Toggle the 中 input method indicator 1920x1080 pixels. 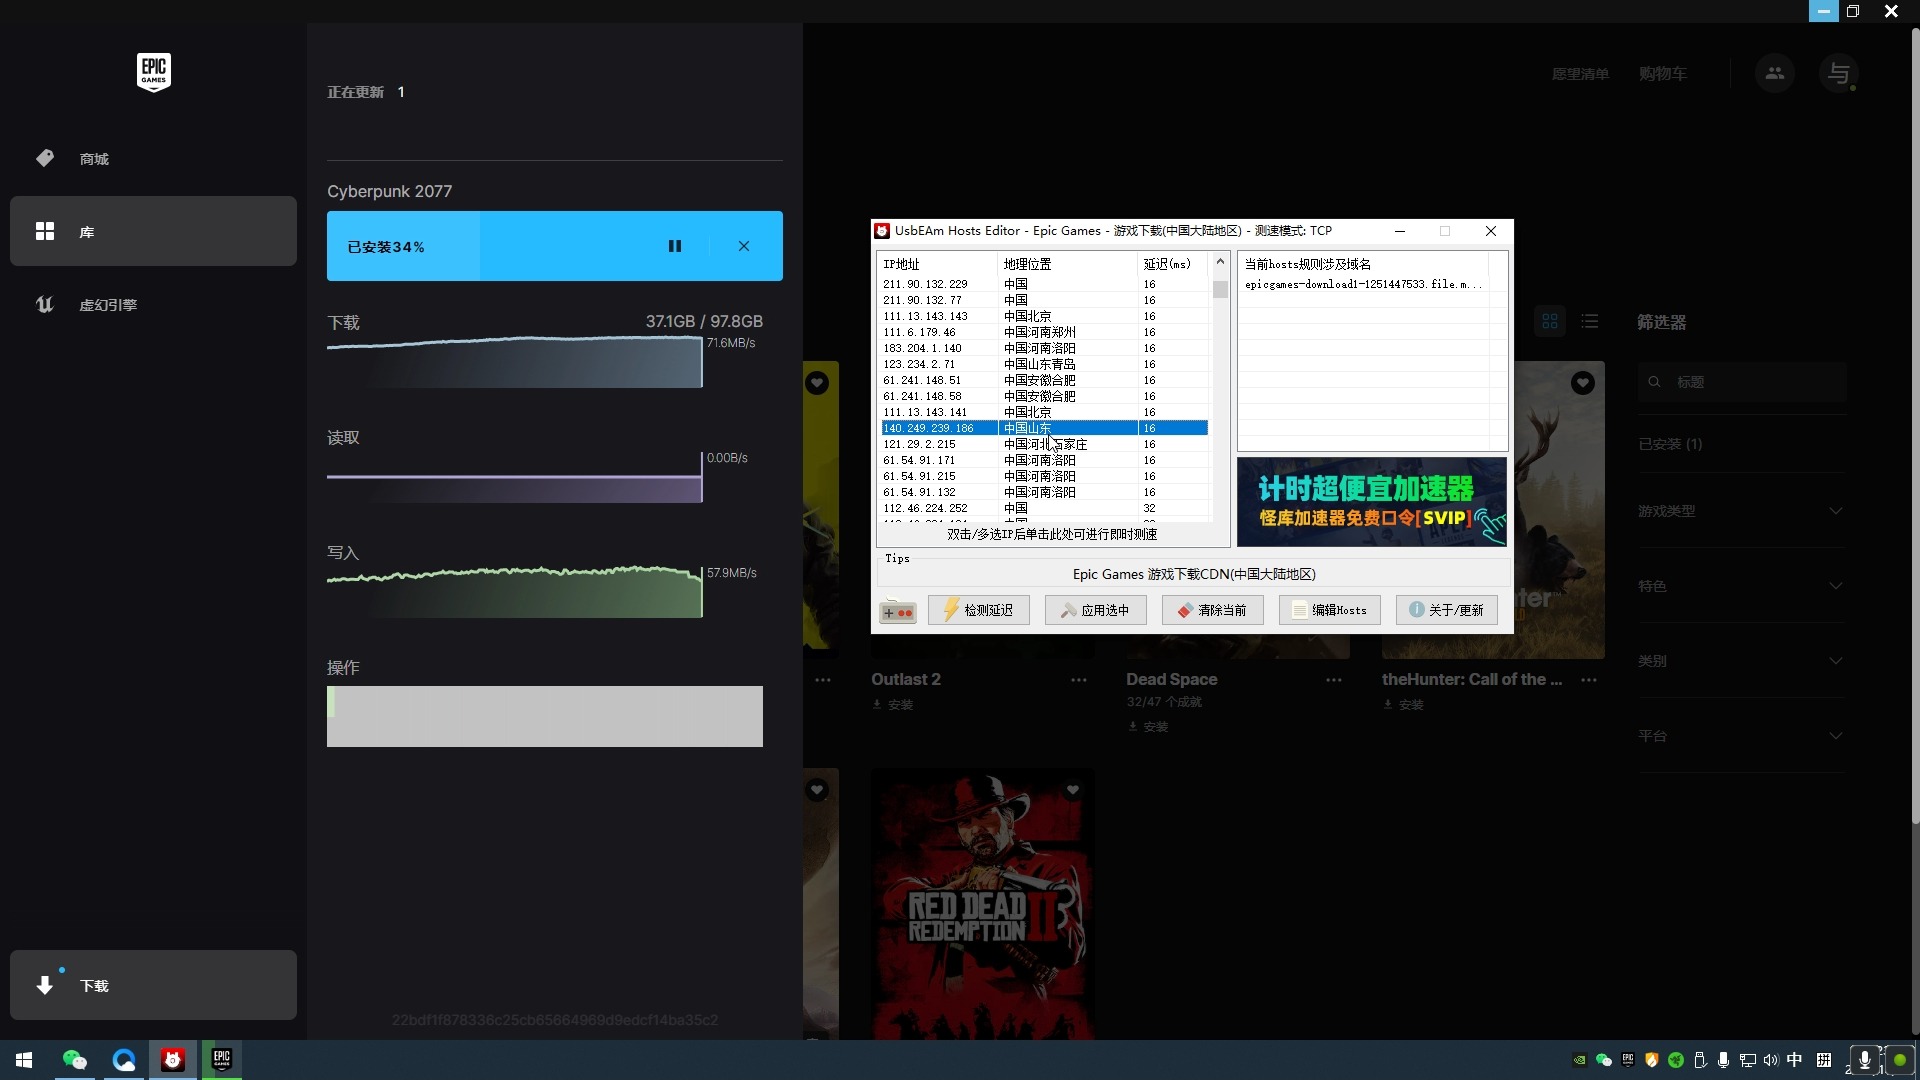click(1795, 1060)
